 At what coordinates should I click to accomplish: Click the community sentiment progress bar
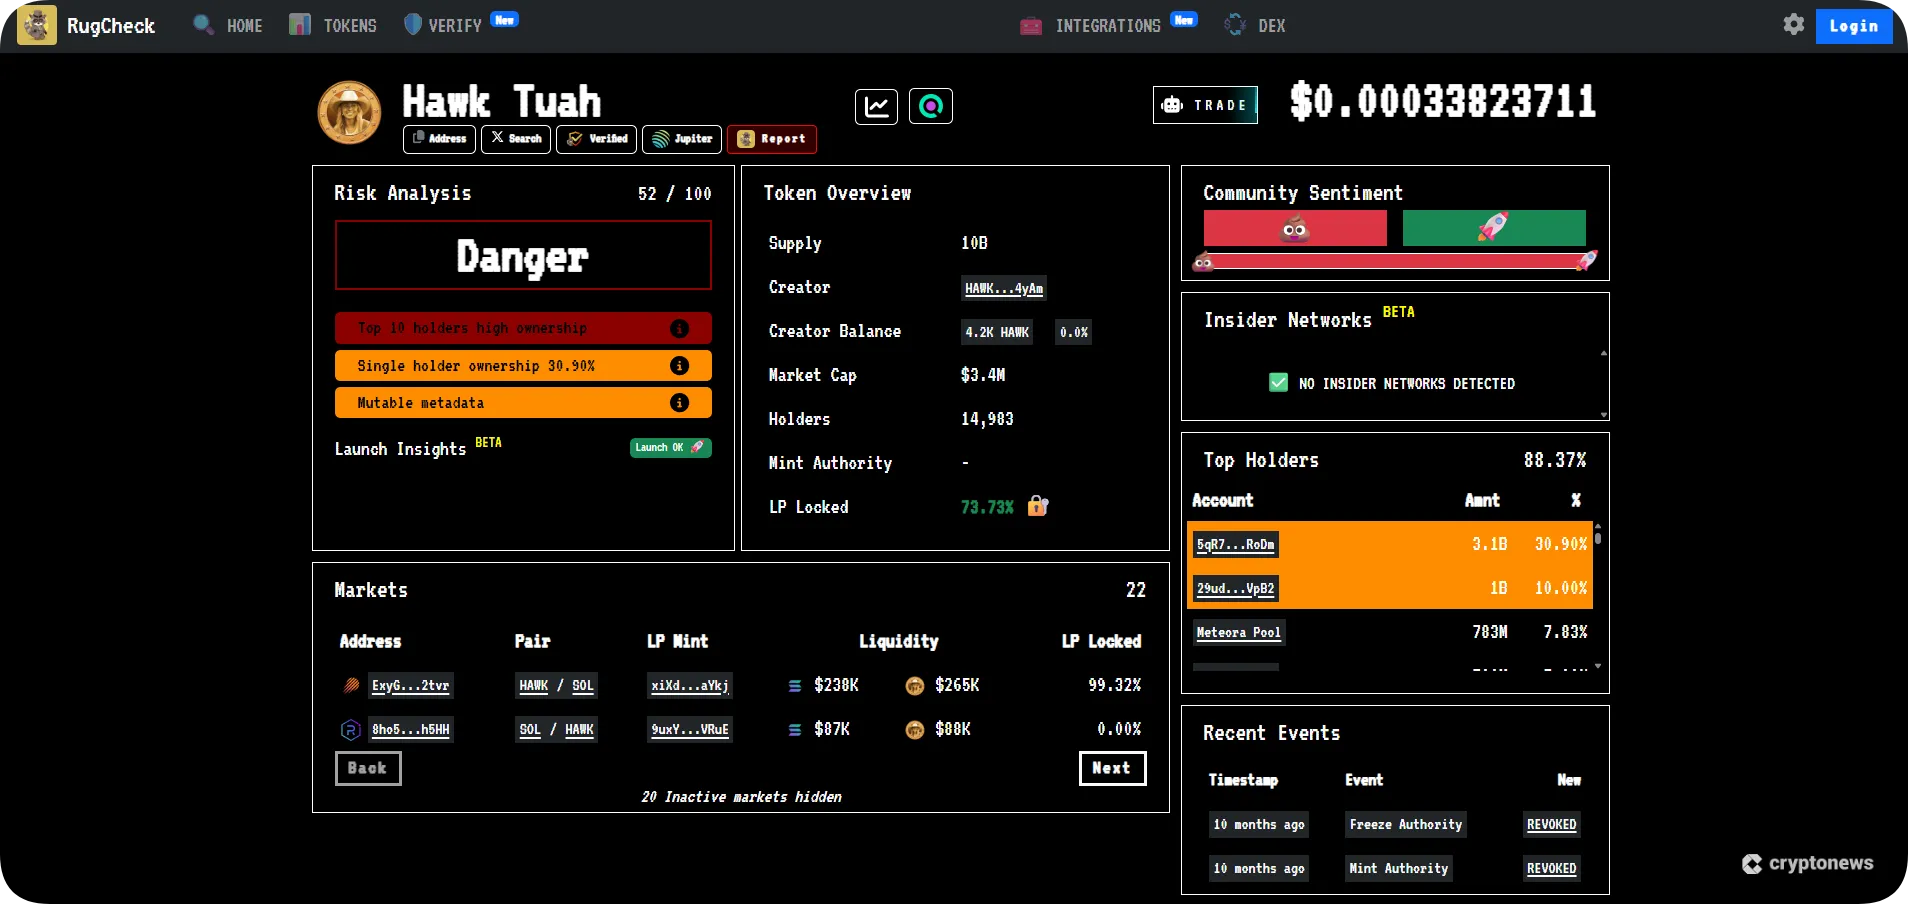point(1394,262)
